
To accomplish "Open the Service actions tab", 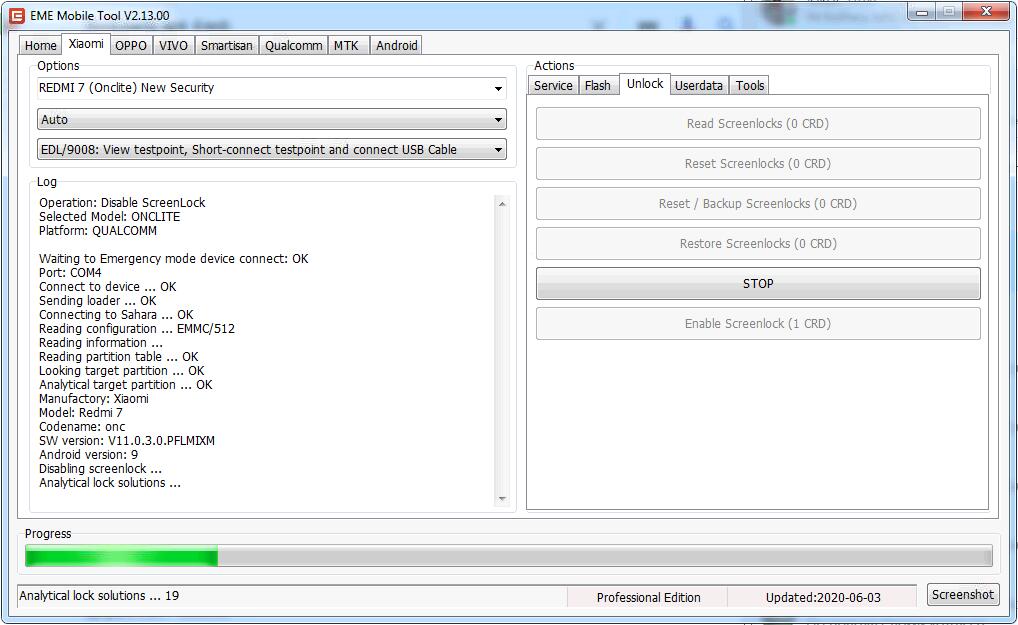I will tap(553, 86).
